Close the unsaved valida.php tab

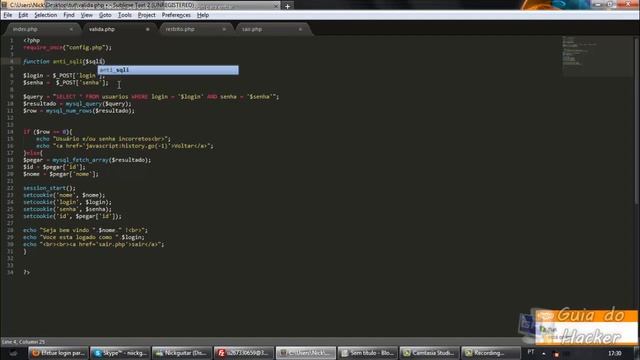(x=147, y=29)
